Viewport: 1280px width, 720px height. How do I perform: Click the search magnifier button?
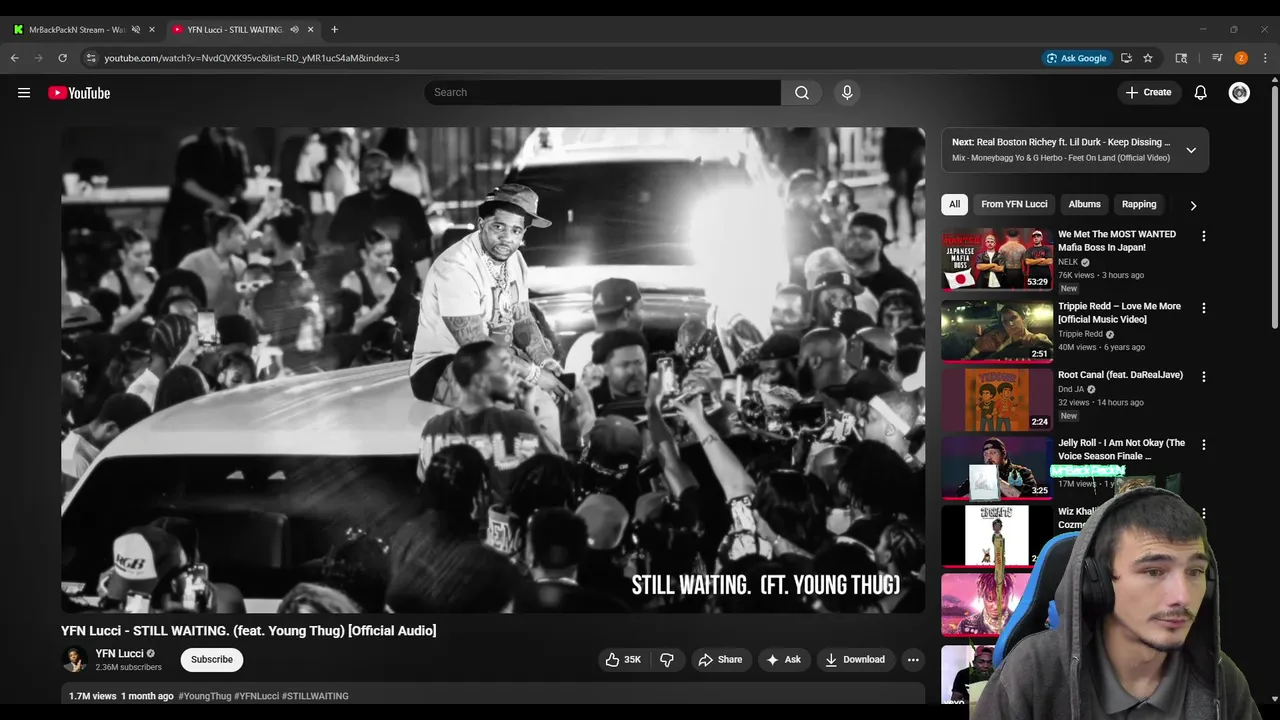[x=801, y=93]
